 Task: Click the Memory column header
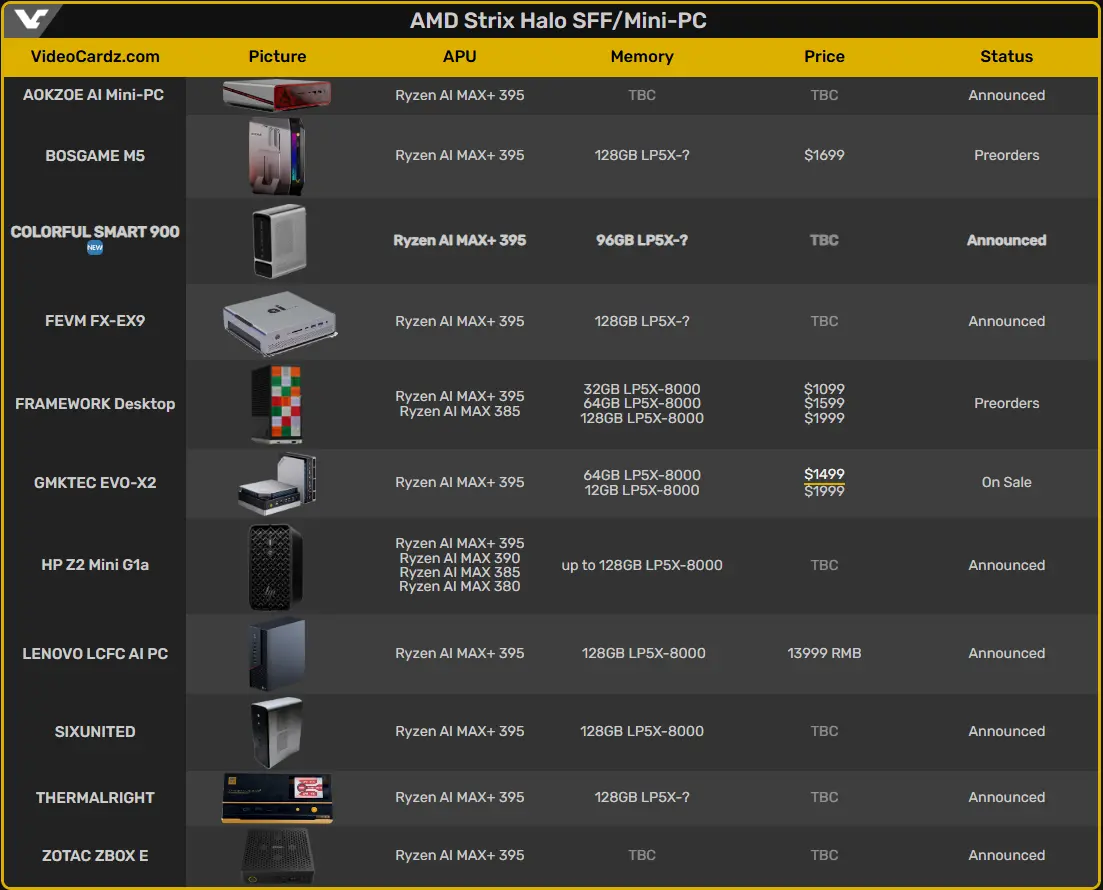click(642, 56)
